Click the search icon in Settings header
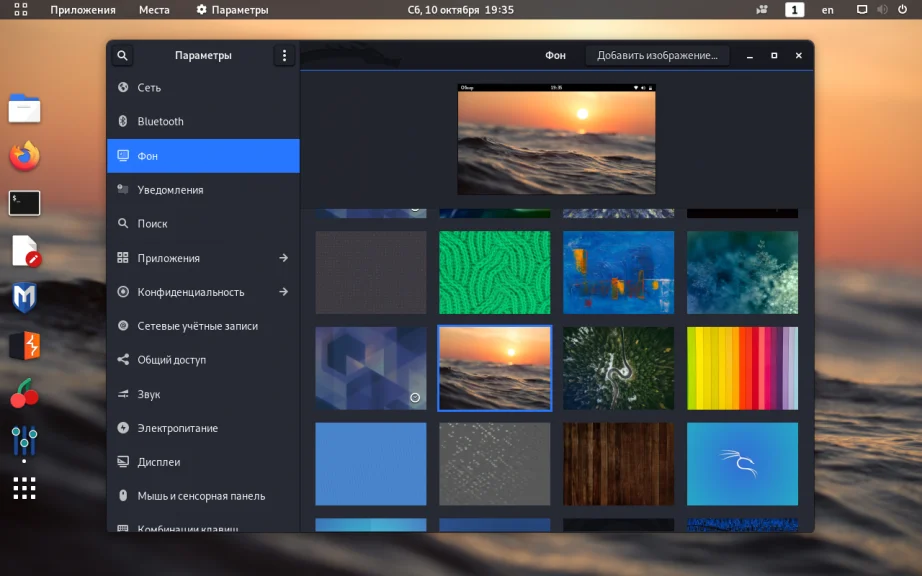 pos(122,56)
